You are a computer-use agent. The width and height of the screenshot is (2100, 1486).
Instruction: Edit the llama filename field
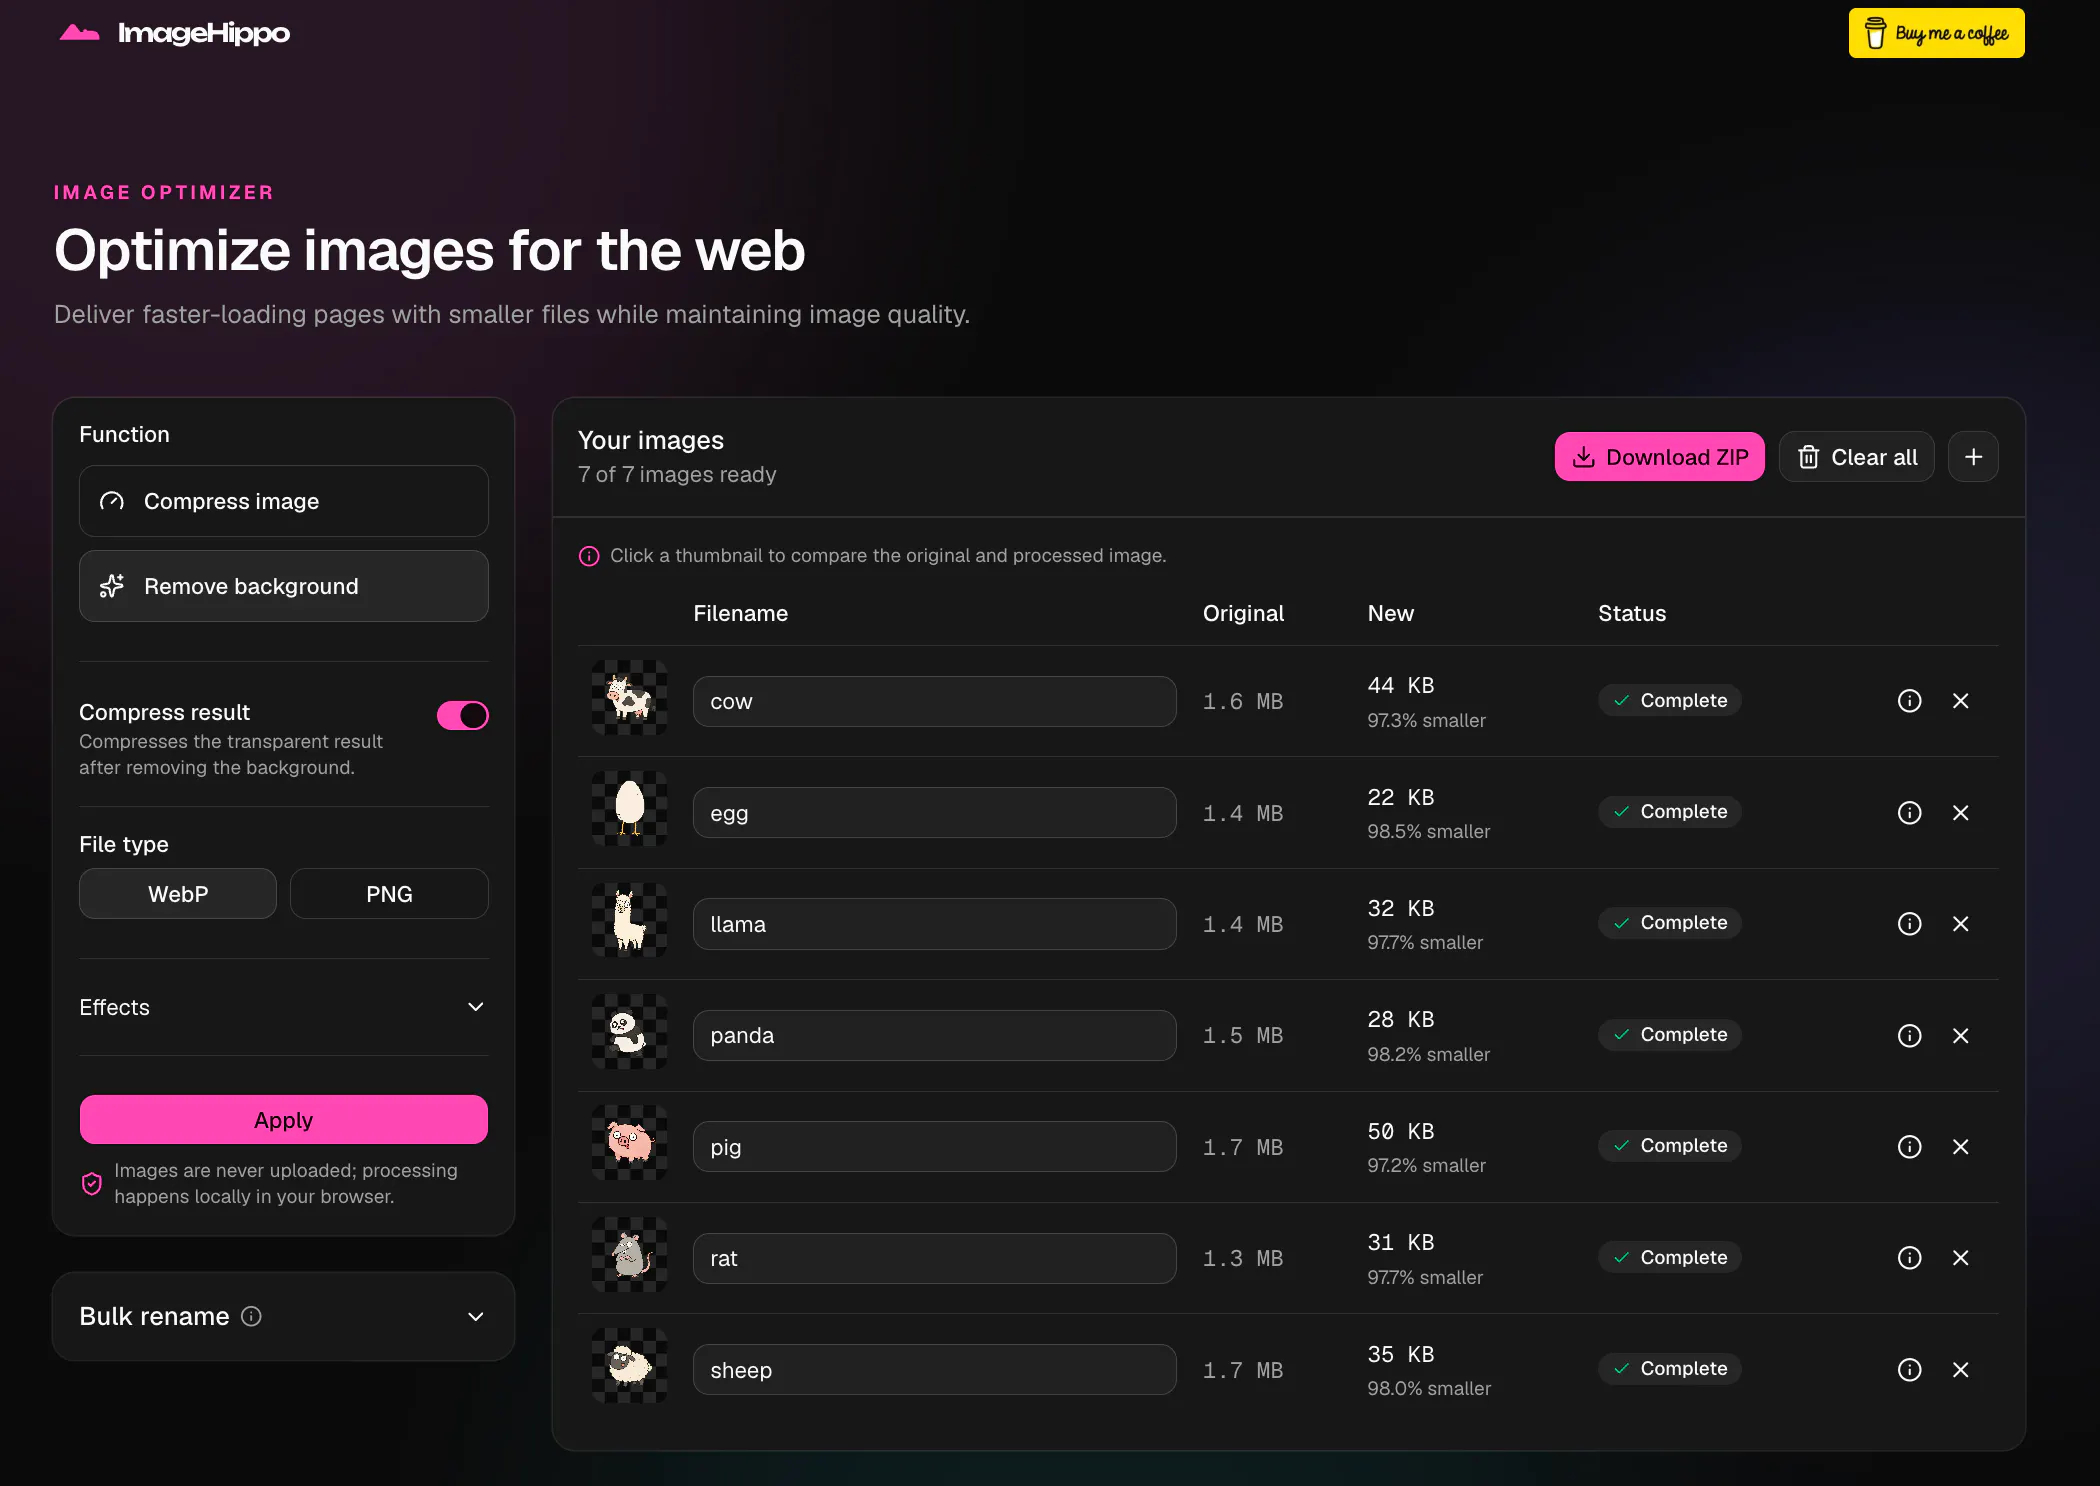coord(935,925)
